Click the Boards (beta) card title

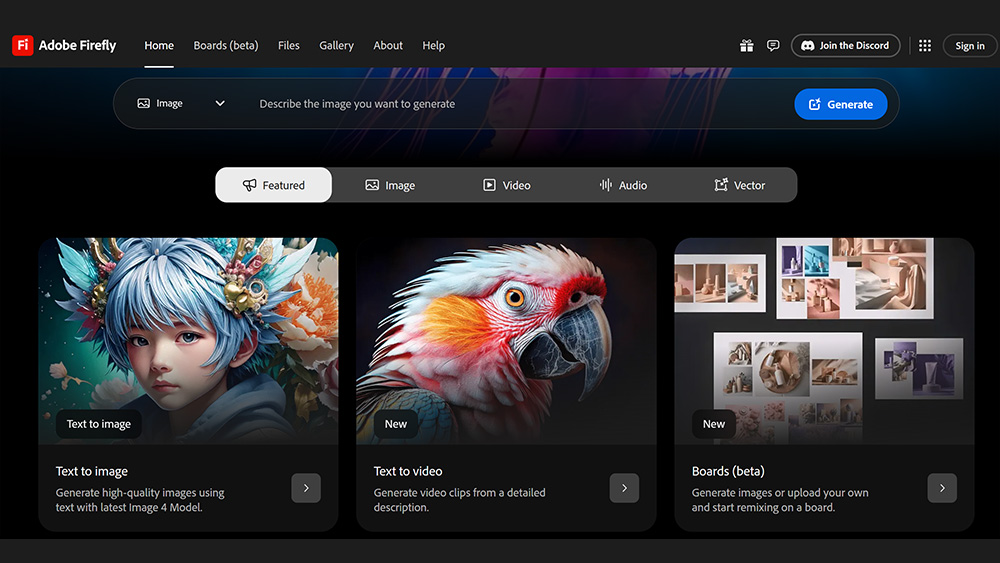[x=728, y=471]
